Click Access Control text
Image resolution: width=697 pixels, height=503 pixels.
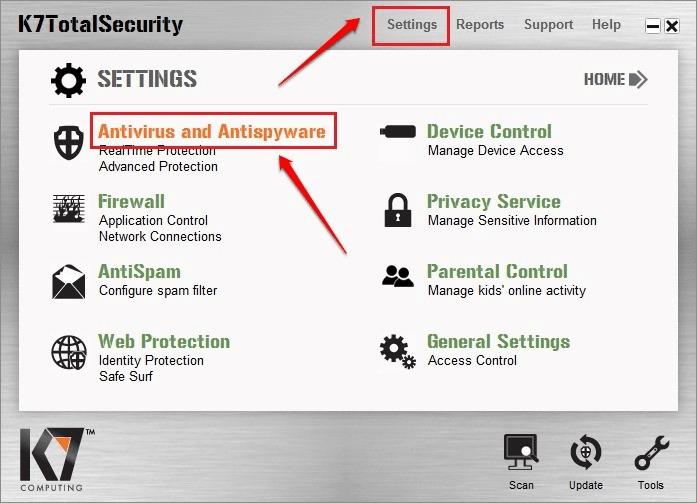(x=472, y=360)
